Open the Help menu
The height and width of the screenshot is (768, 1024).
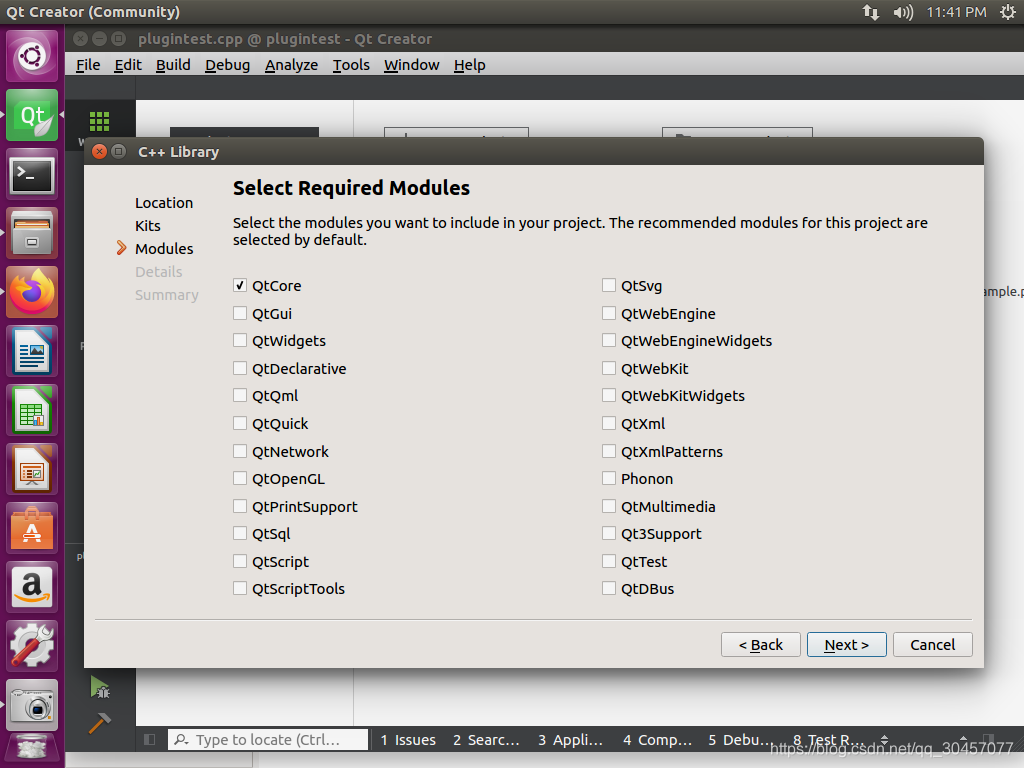(x=470, y=65)
